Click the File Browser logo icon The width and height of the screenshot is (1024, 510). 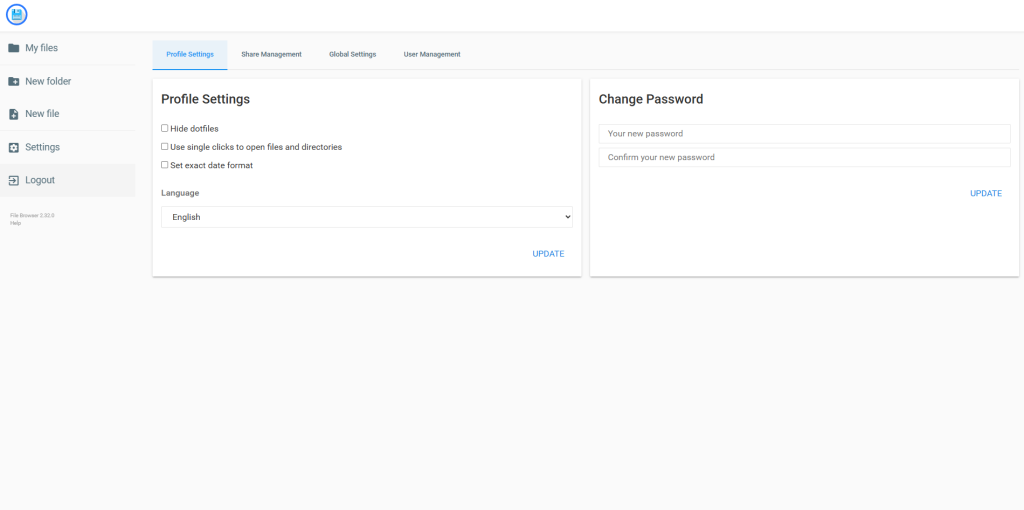tap(16, 15)
